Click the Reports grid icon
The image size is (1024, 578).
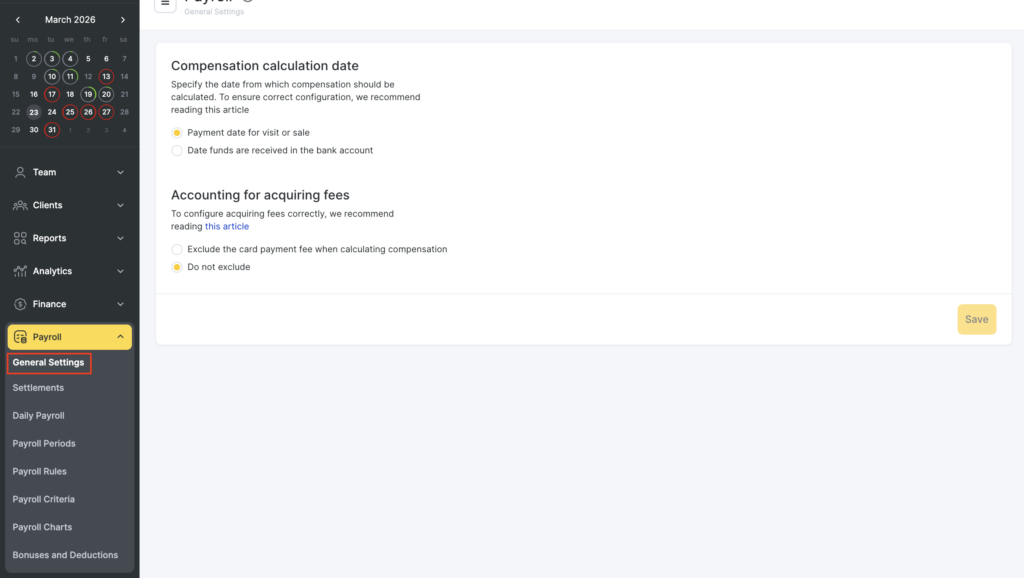[20, 238]
